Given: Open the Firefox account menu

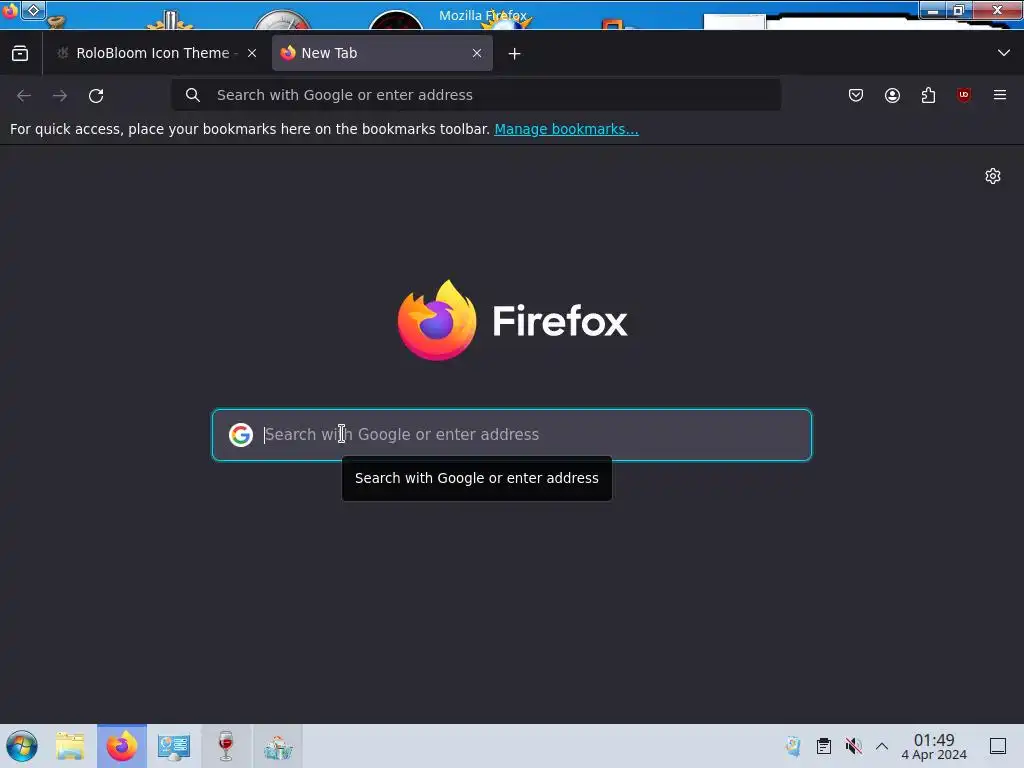Looking at the screenshot, I should 892,95.
